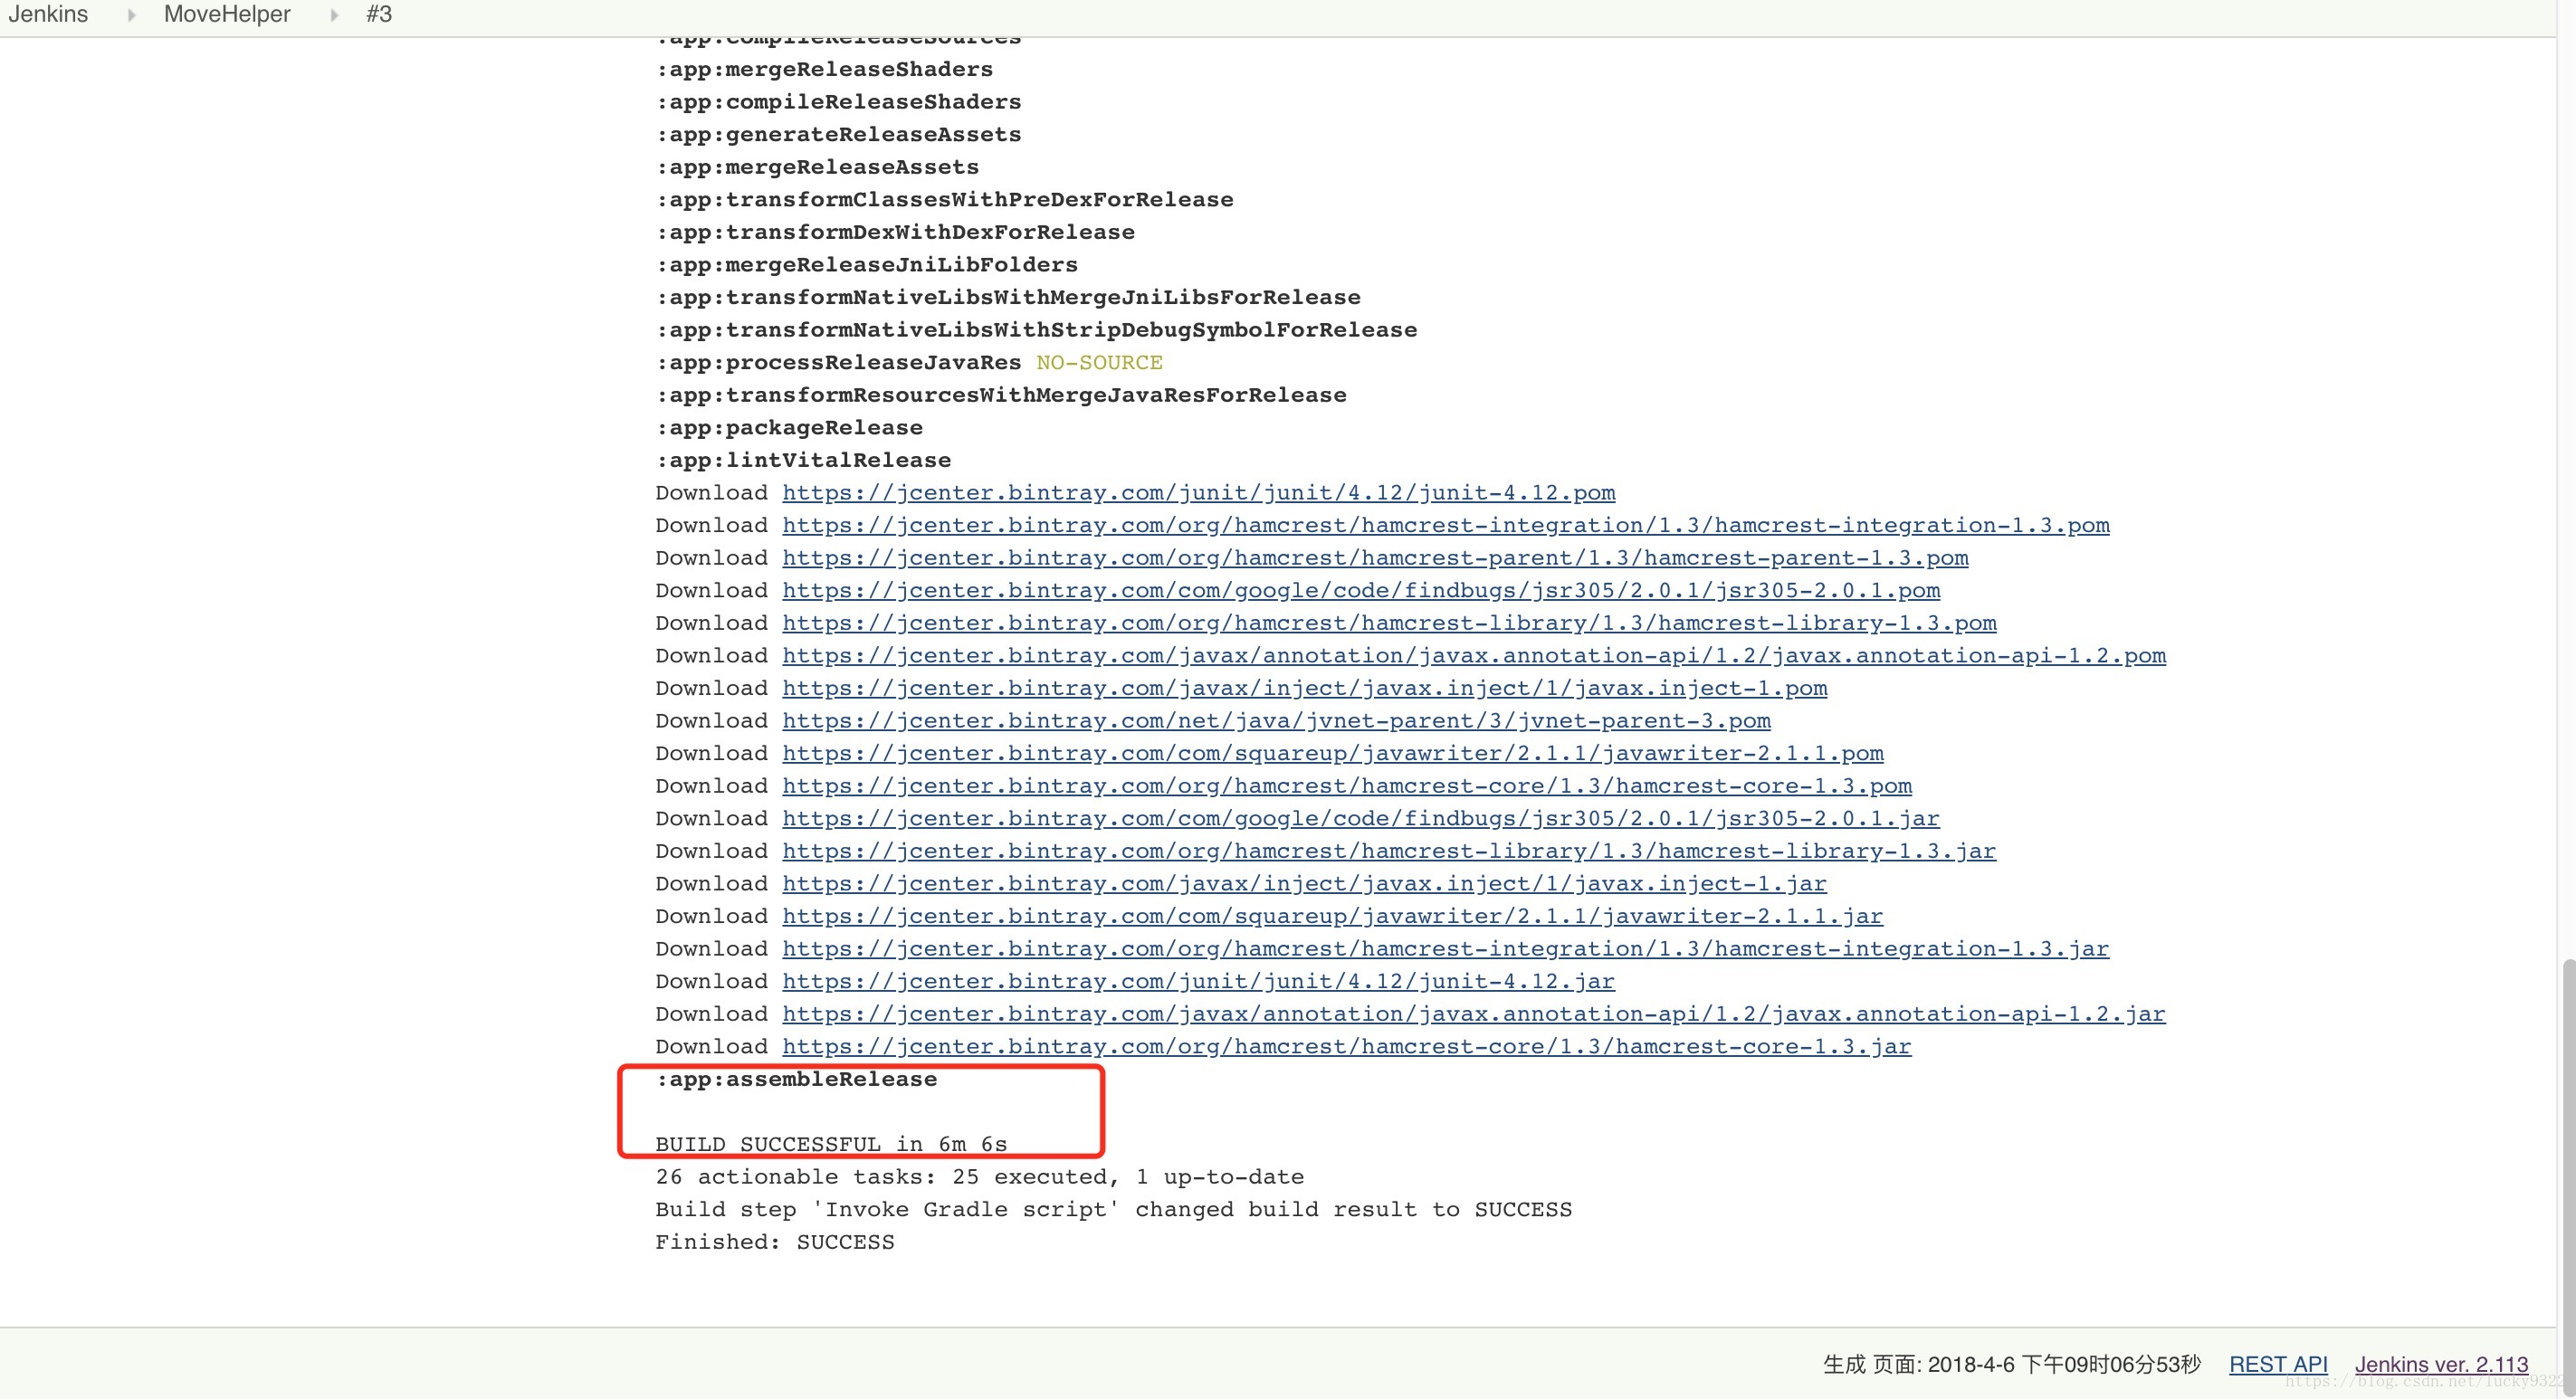The height and width of the screenshot is (1399, 2576).
Task: Select ':app:transformNativeLibsWithStripDebugSymbolForRelease' line
Action: [1036, 330]
